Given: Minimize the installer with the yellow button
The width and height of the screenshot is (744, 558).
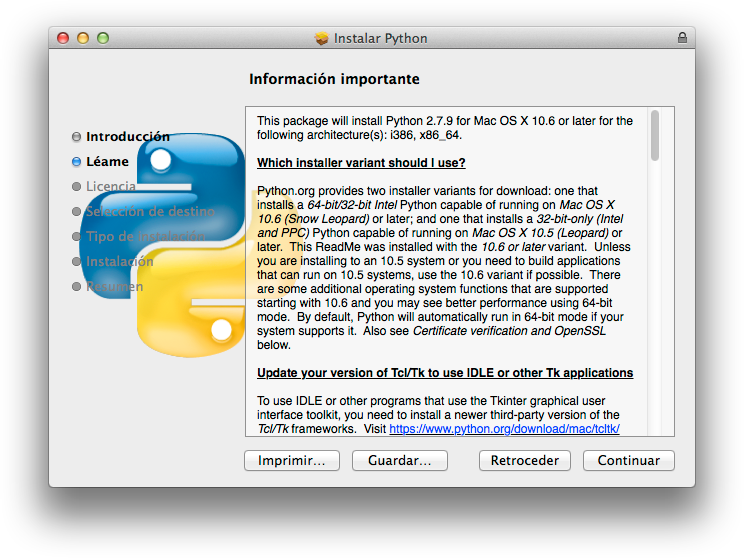Looking at the screenshot, I should click(x=83, y=38).
